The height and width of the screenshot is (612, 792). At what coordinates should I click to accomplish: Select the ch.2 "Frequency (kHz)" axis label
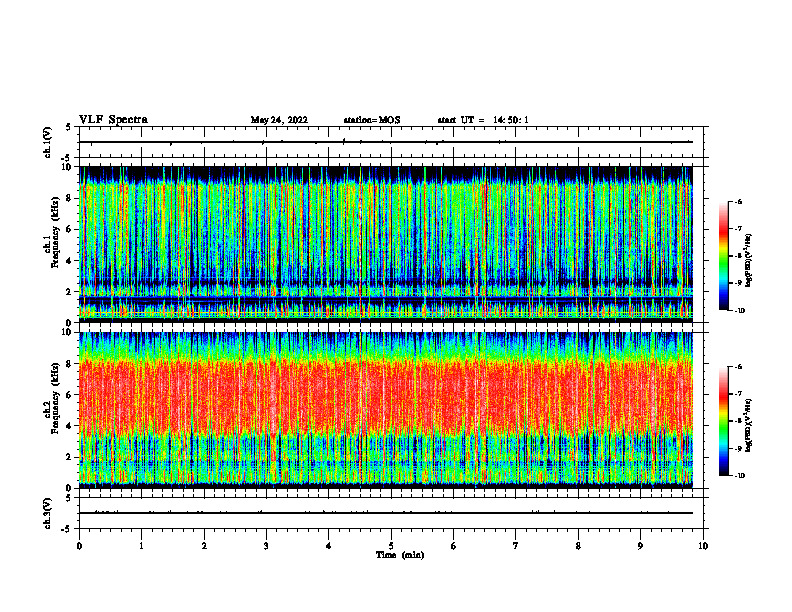[x=55, y=397]
